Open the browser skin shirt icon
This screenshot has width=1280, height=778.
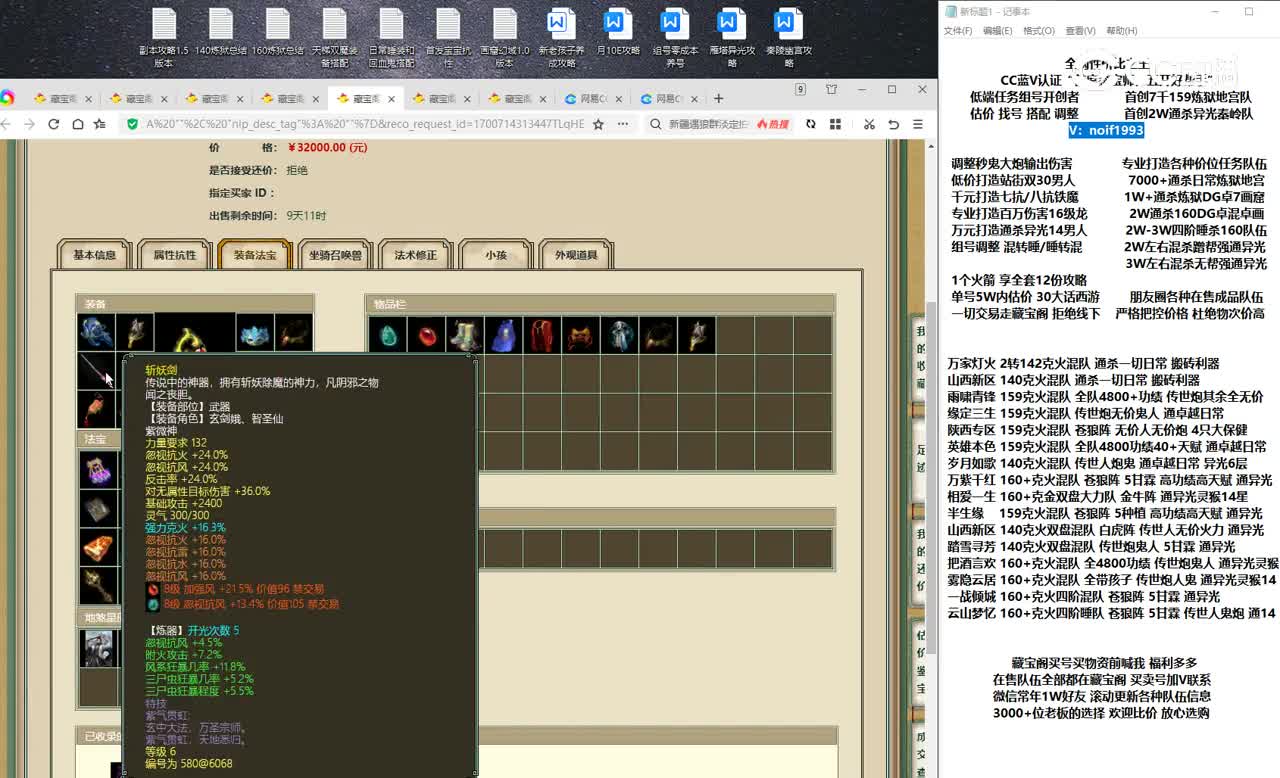[x=831, y=89]
